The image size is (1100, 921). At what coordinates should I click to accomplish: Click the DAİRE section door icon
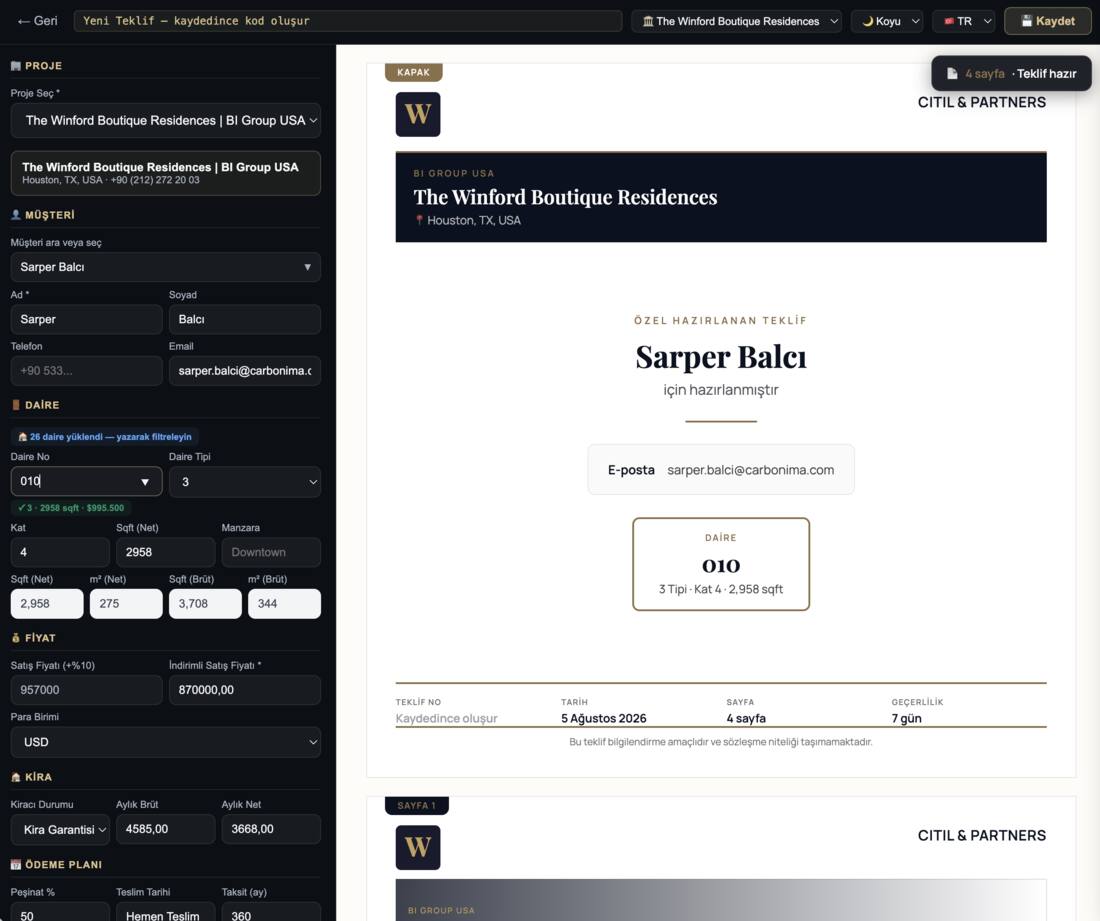click(15, 405)
